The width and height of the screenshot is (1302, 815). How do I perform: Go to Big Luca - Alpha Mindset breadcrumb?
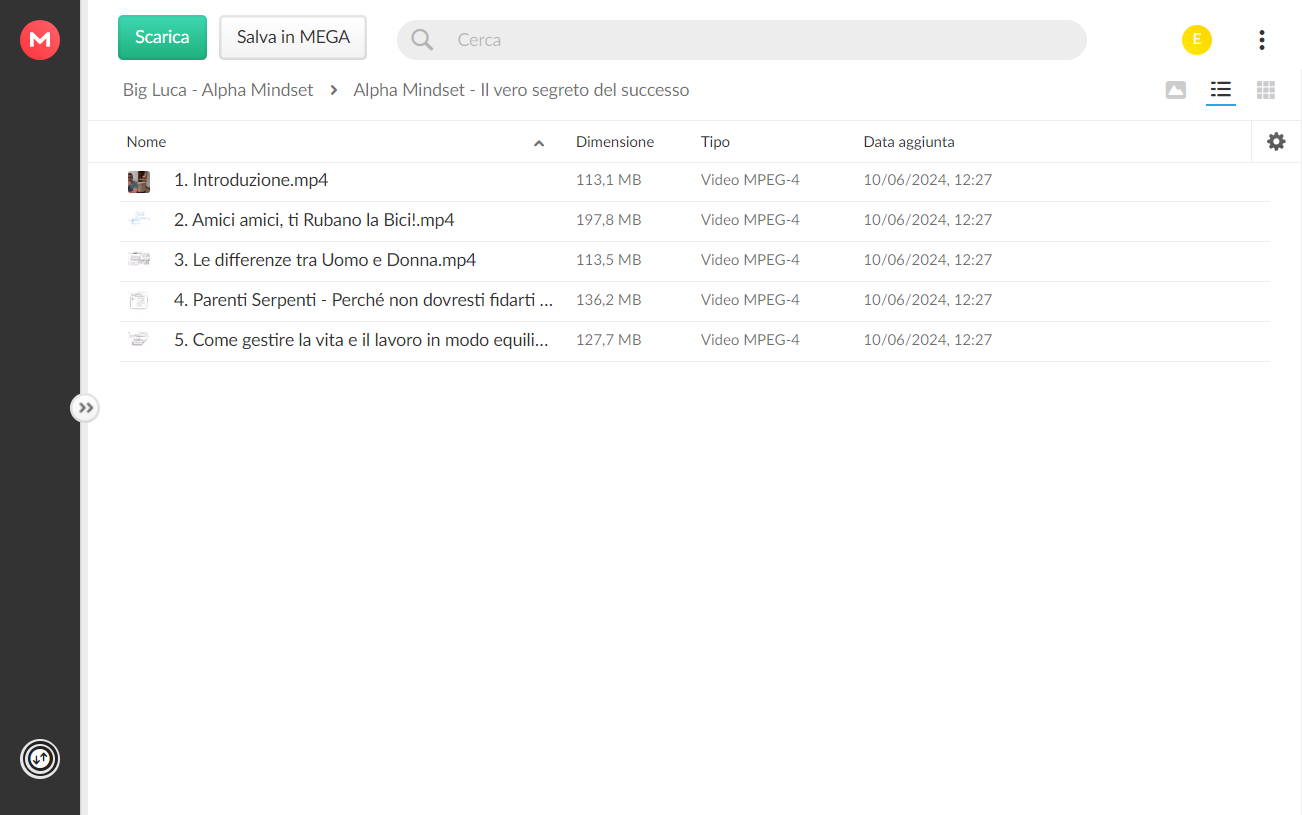pyautogui.click(x=218, y=90)
